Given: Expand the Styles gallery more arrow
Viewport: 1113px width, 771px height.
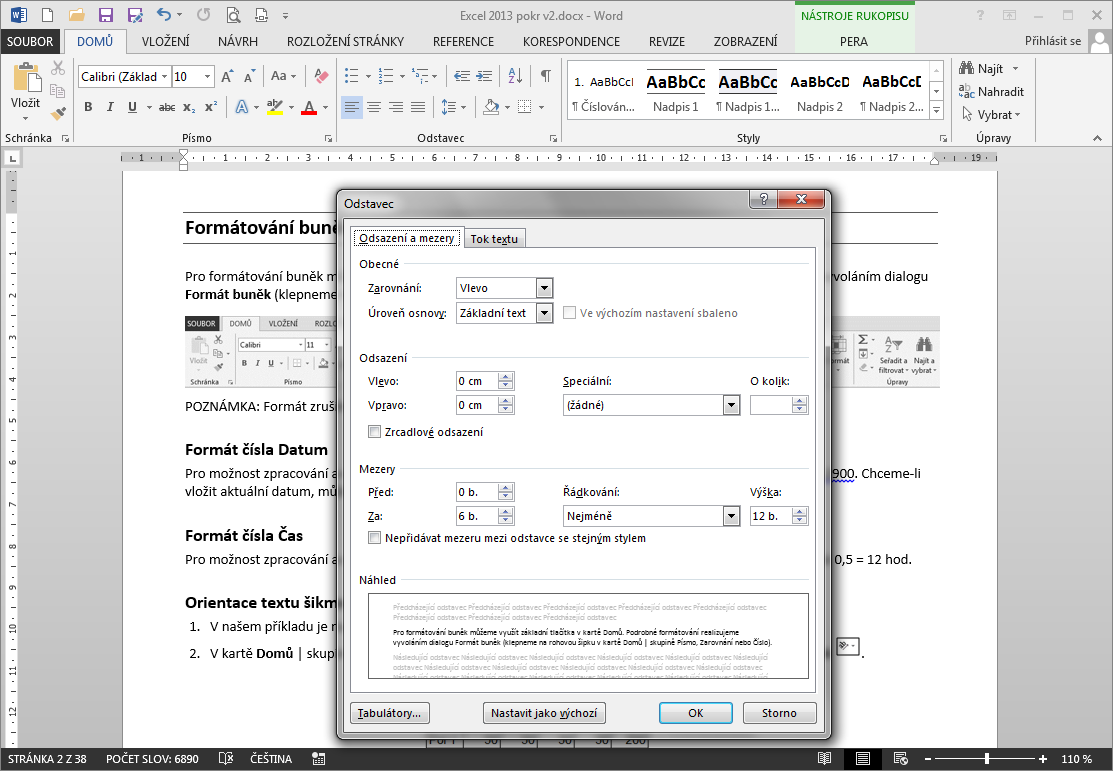Looking at the screenshot, I should point(936,110).
